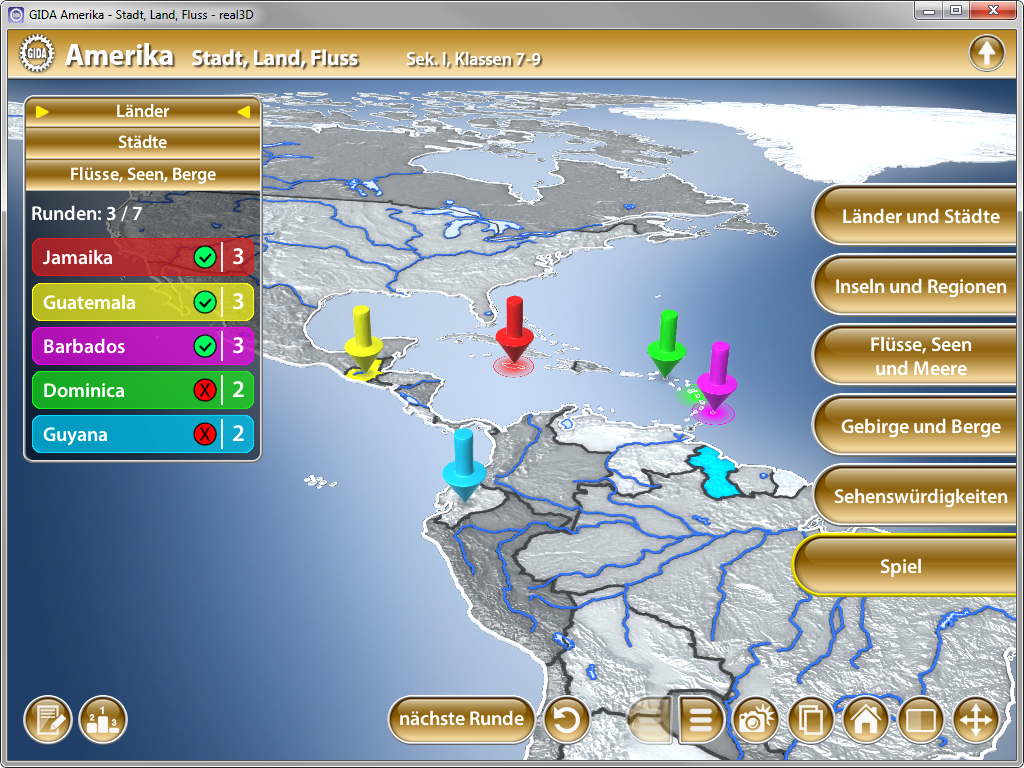This screenshot has width=1024, height=768.
Task: Click the green checkmark beside Jamaika
Action: pyautogui.click(x=205, y=258)
